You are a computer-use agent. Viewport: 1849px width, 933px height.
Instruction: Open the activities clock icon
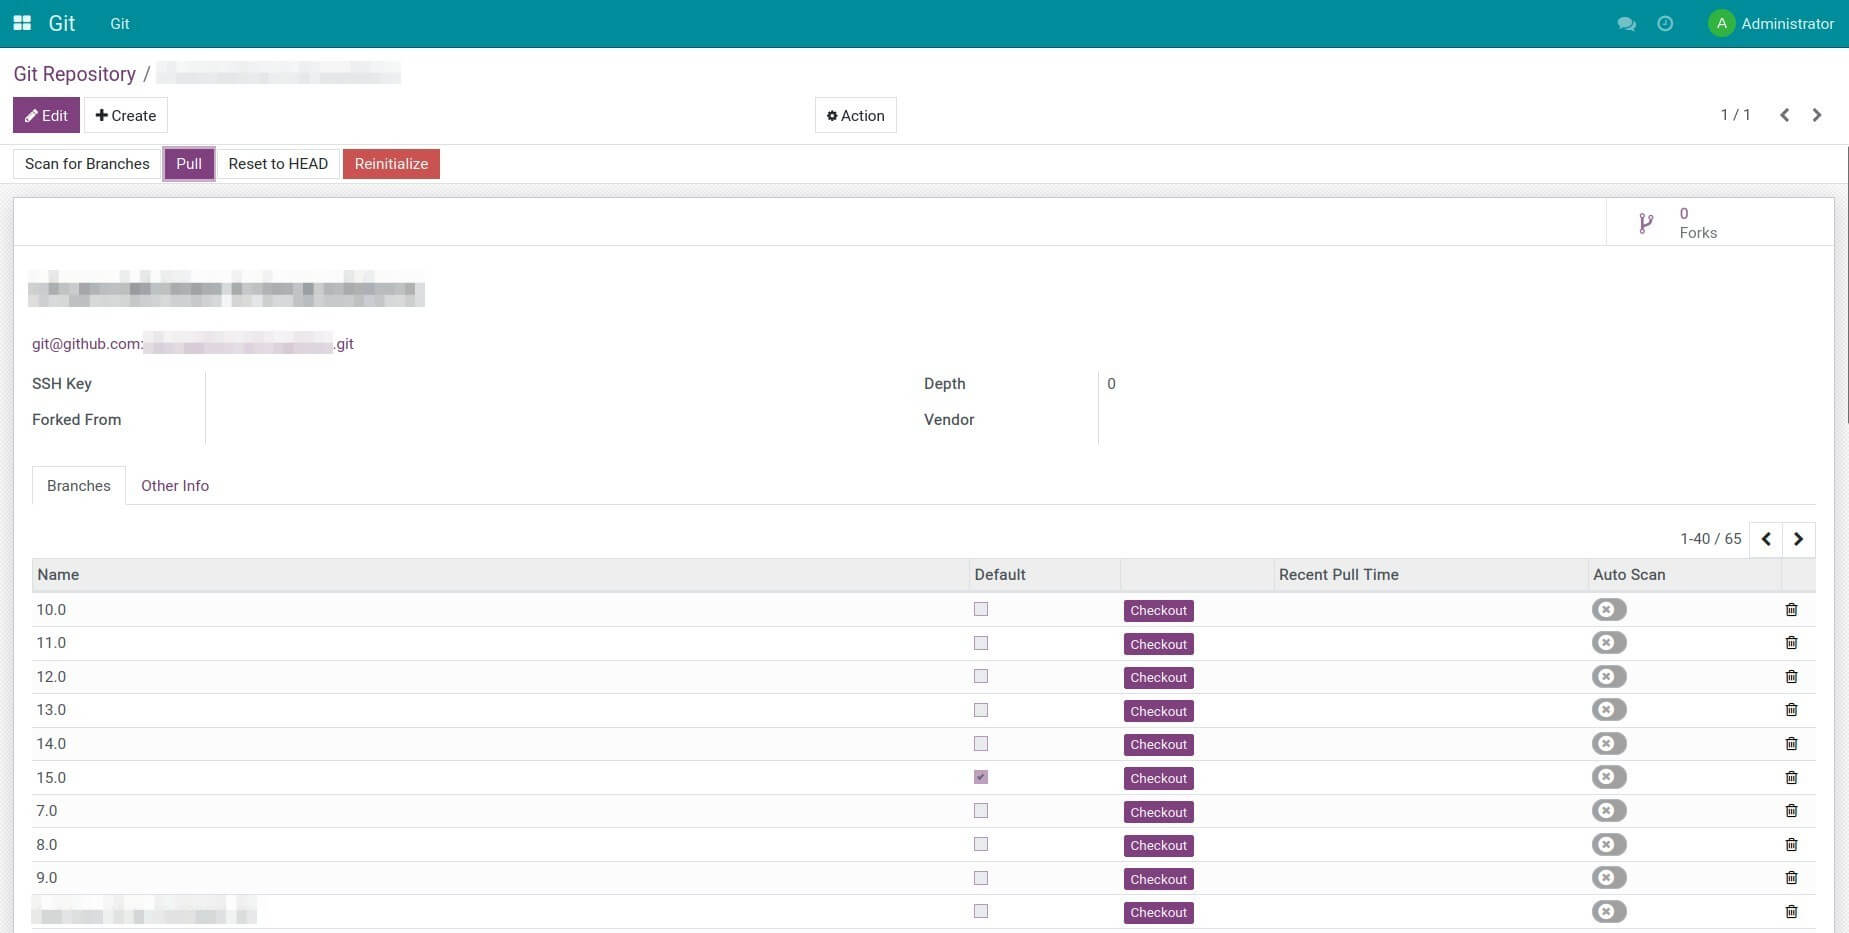1665,24
